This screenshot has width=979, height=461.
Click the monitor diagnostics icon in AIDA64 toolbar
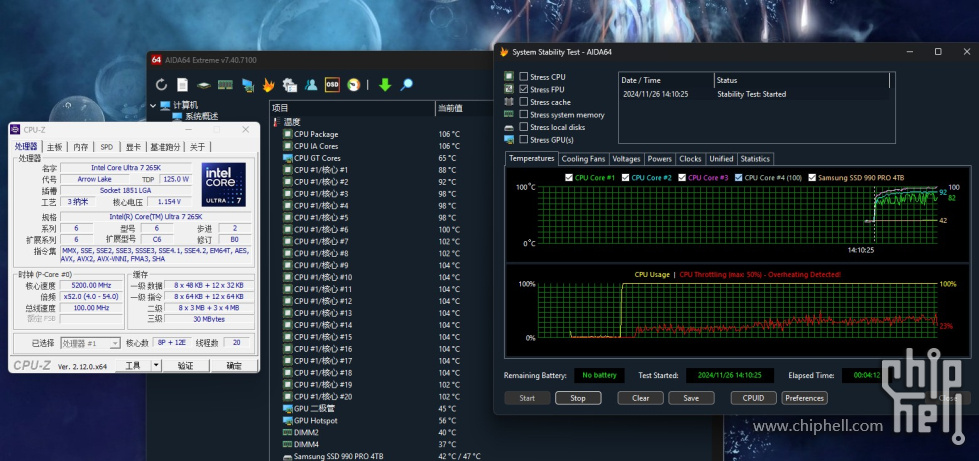(x=248, y=85)
